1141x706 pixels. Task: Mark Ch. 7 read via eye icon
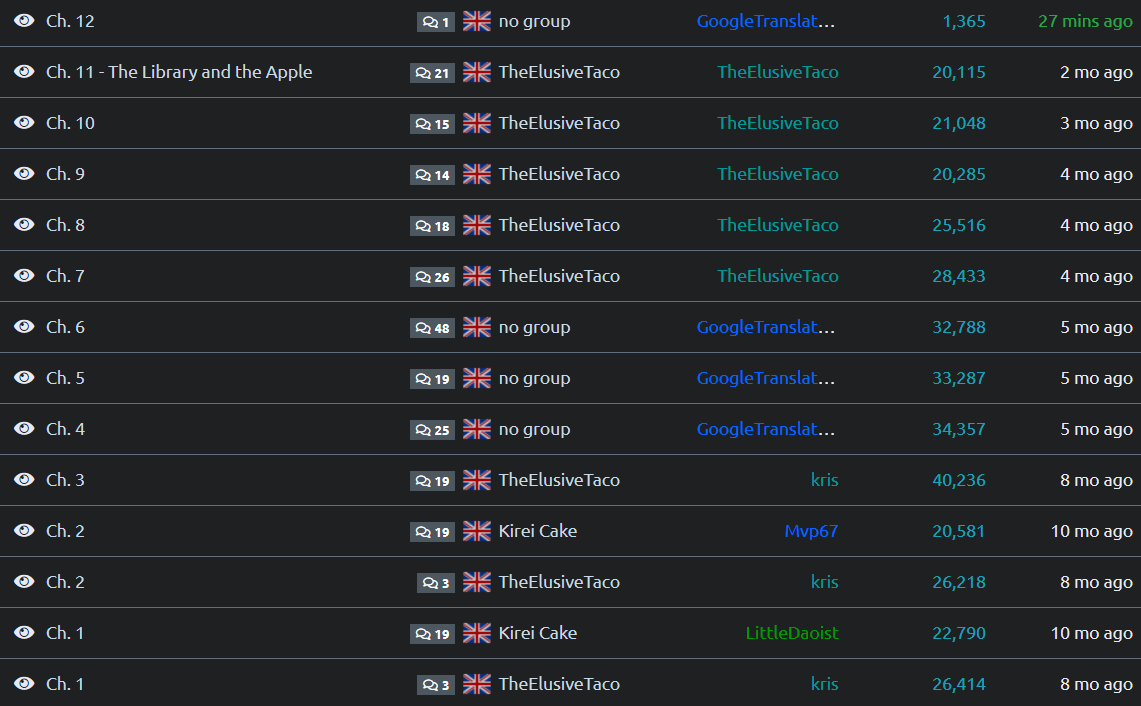tap(24, 276)
